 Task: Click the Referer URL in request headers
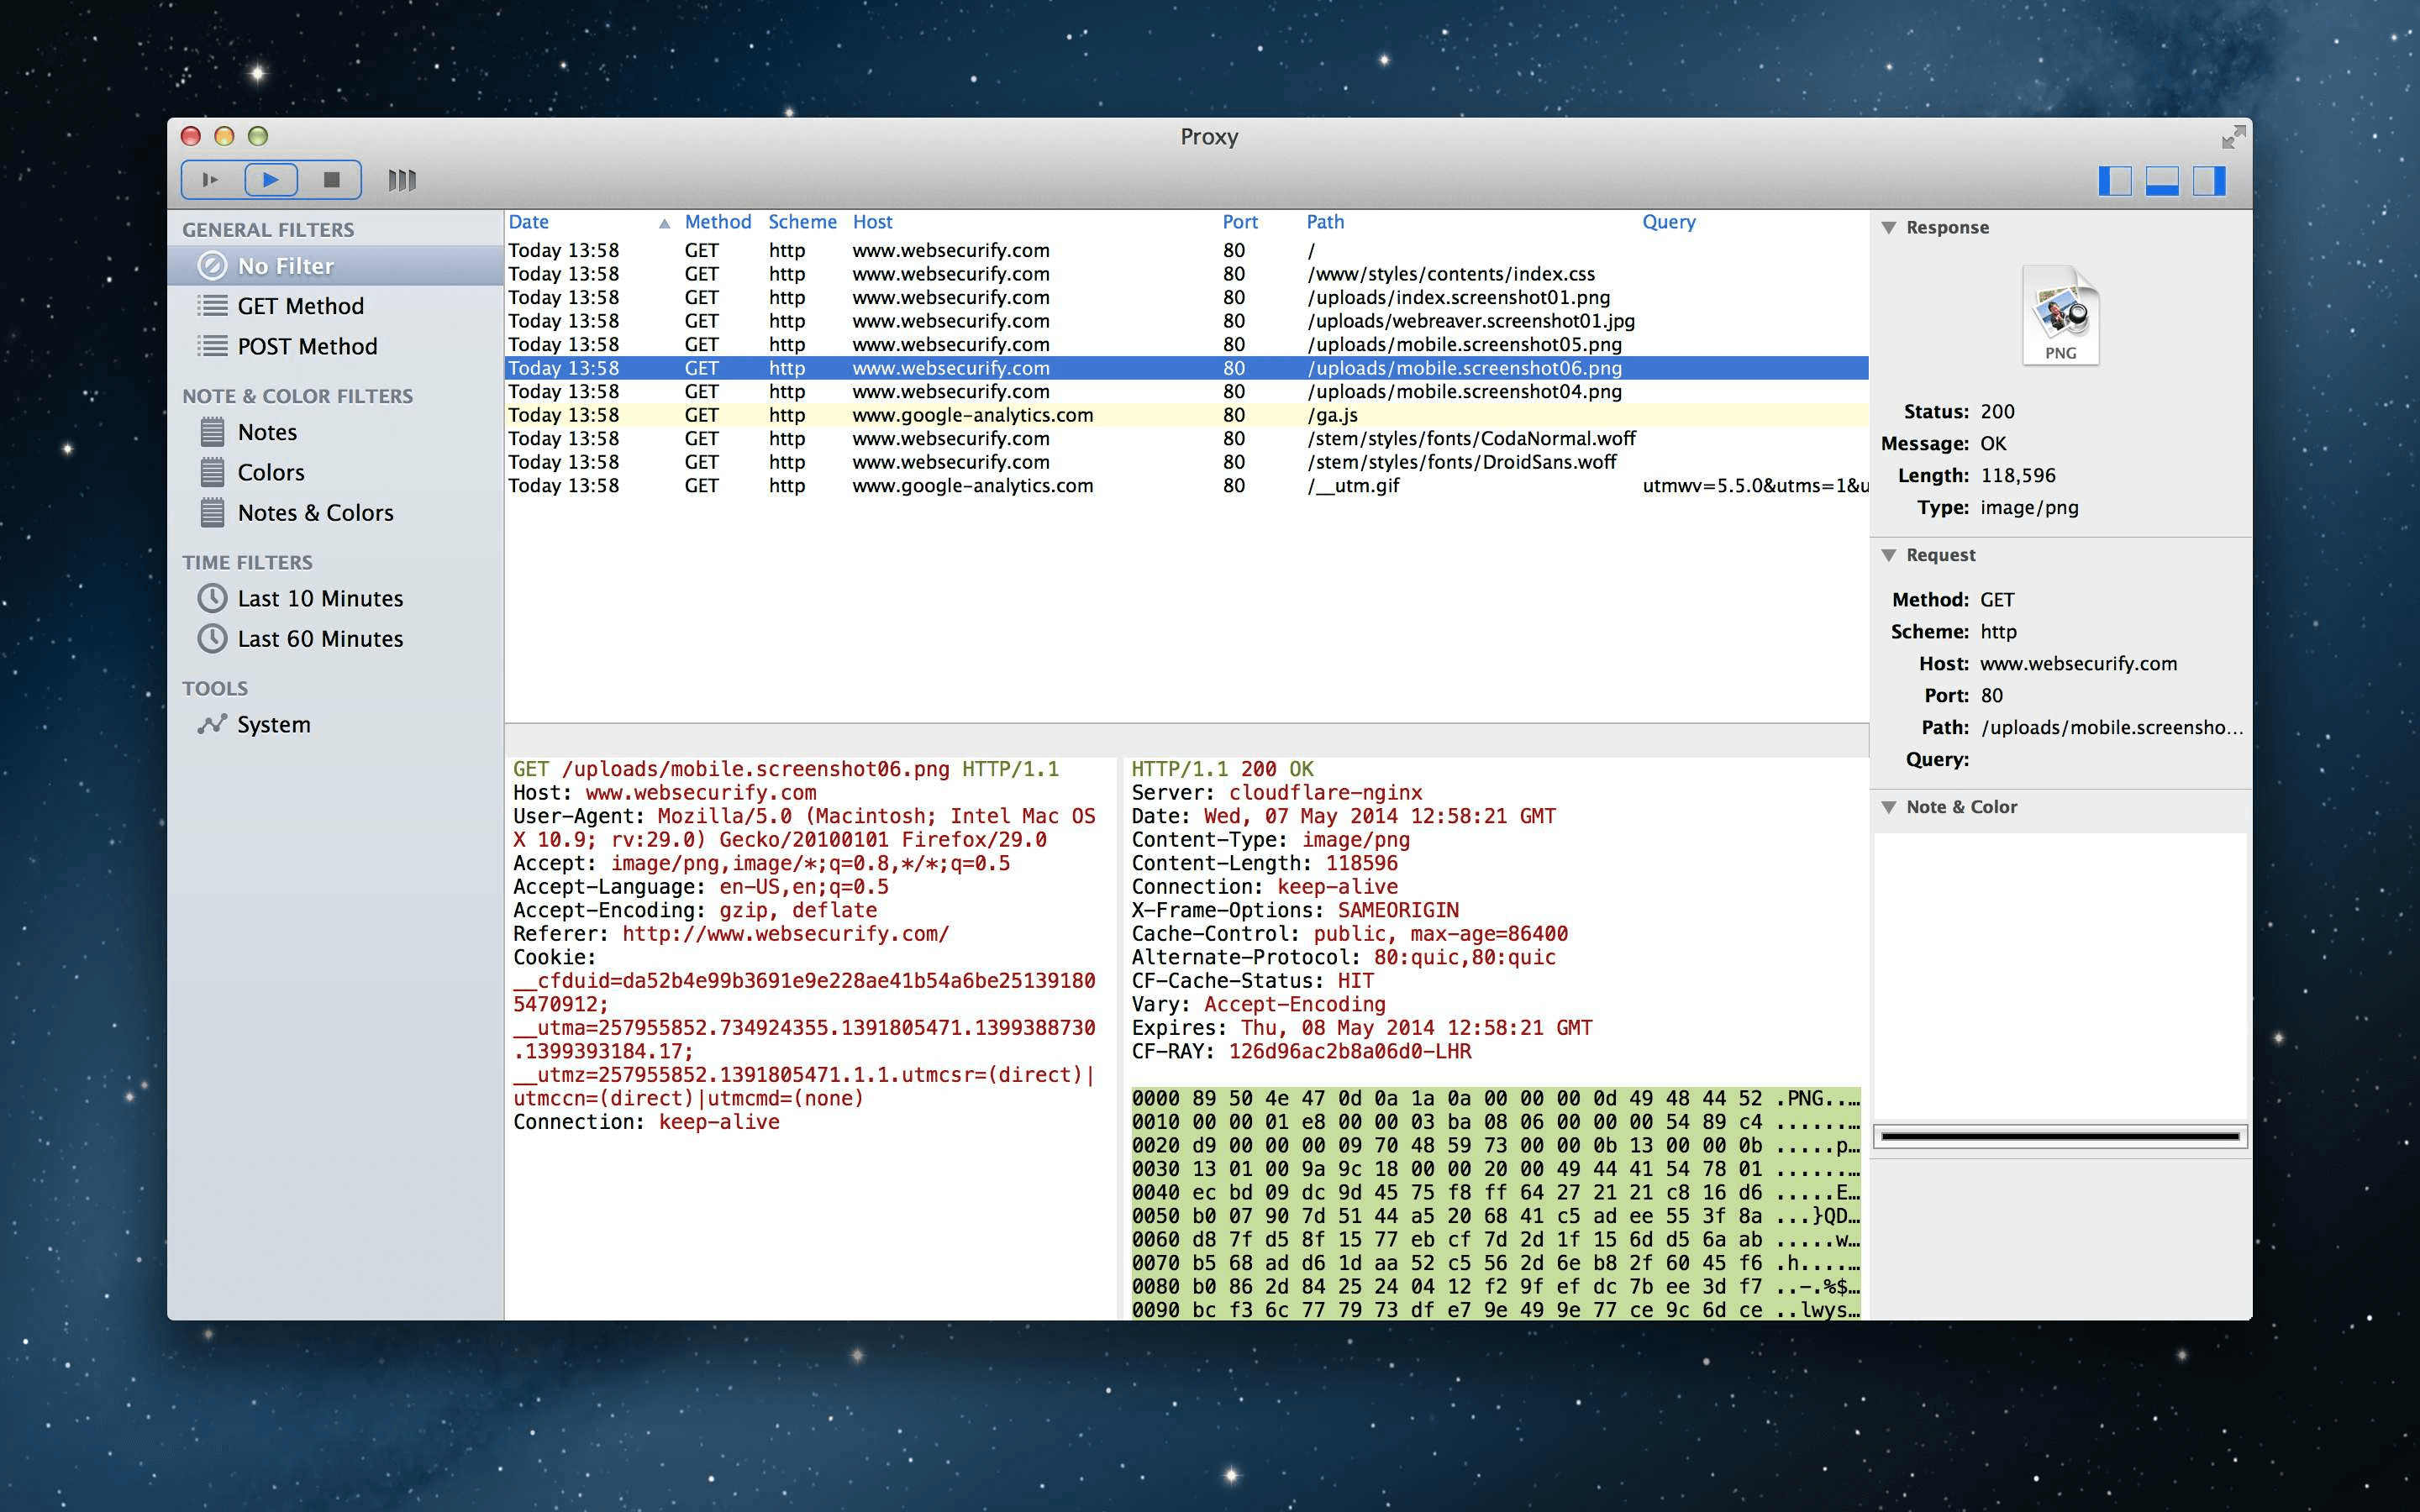pos(785,934)
